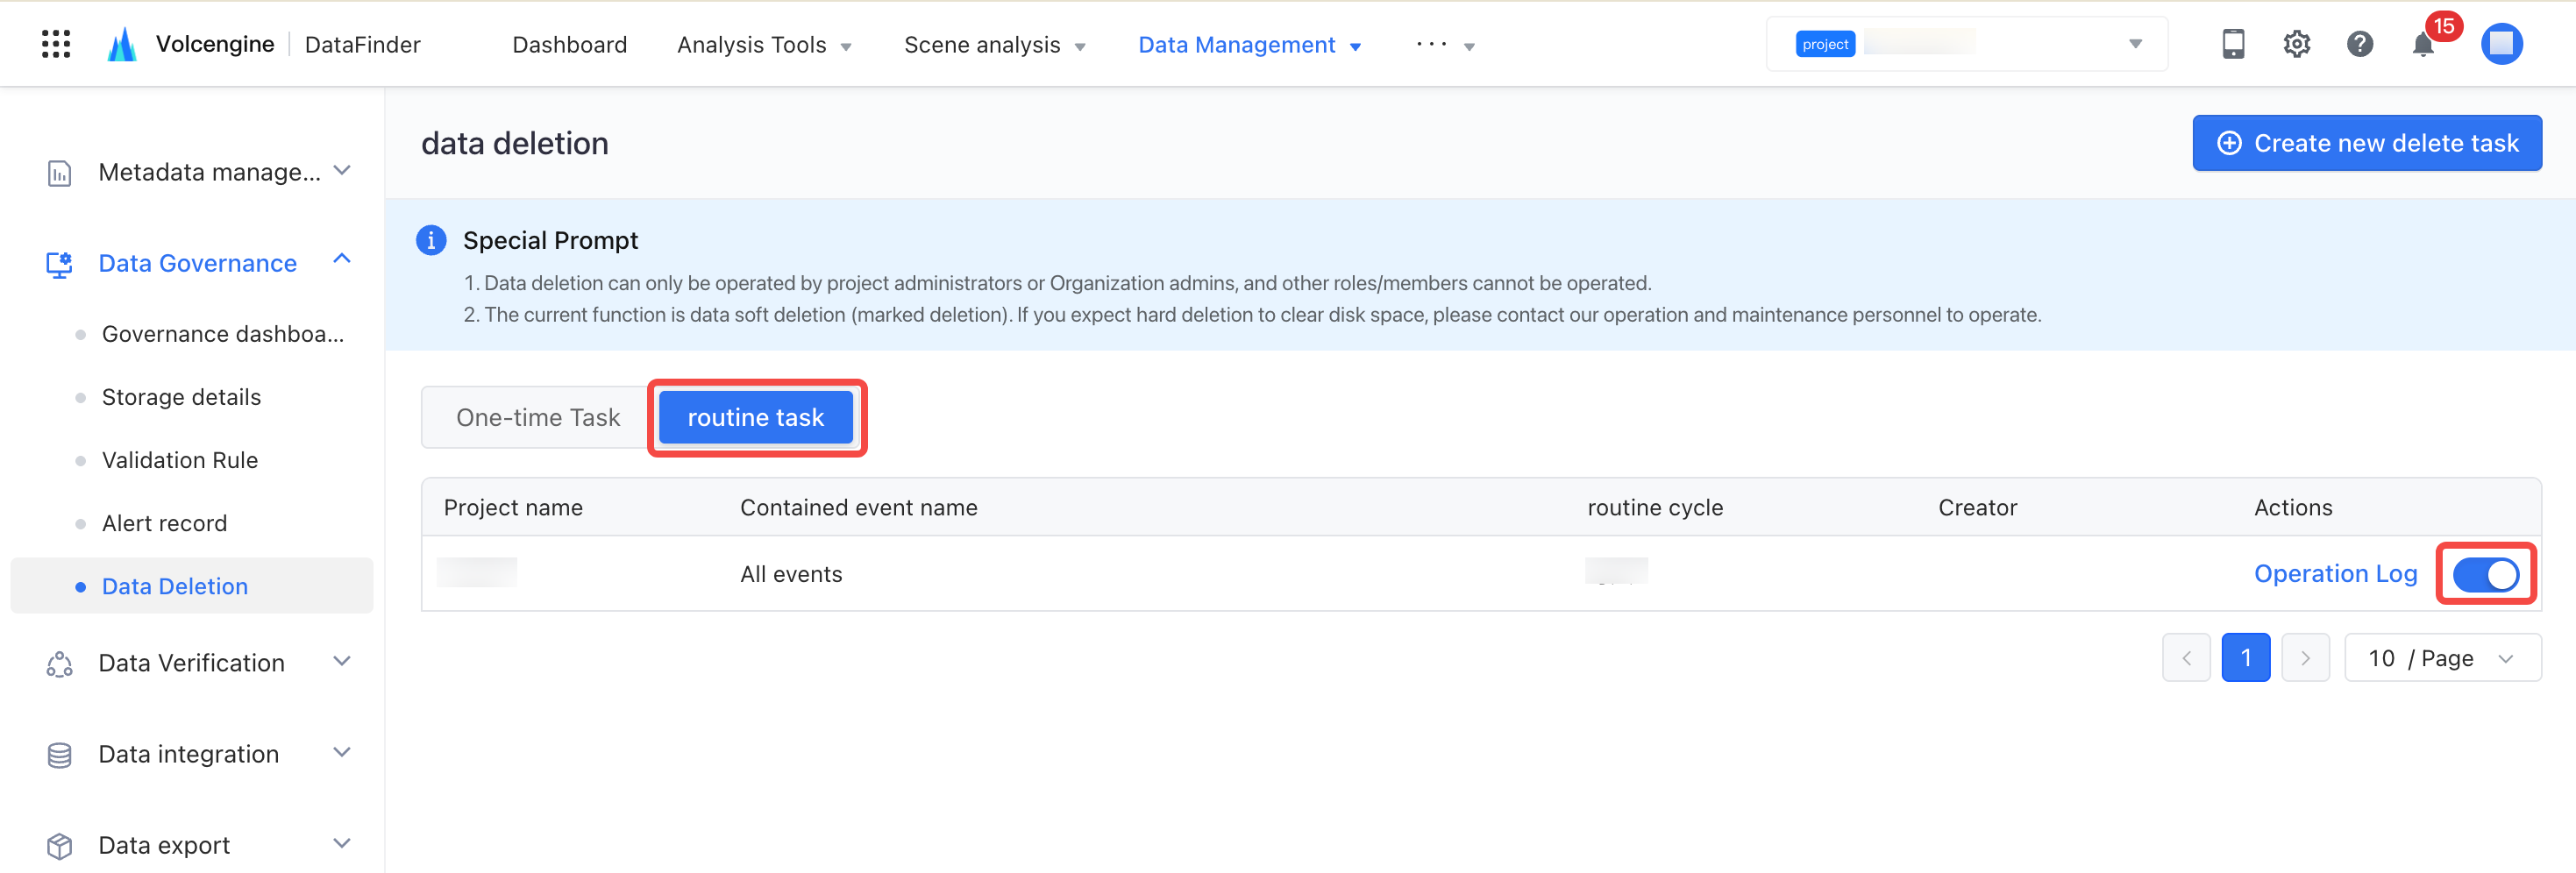Image resolution: width=2576 pixels, height=873 pixels.
Task: Click the Data integration database icon
Action: pyautogui.click(x=60, y=755)
